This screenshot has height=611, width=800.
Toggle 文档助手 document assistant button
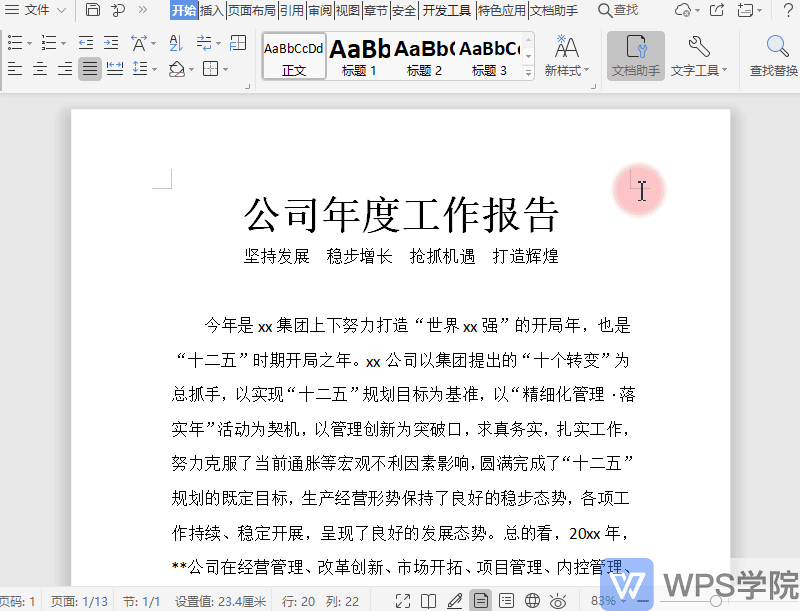[636, 56]
